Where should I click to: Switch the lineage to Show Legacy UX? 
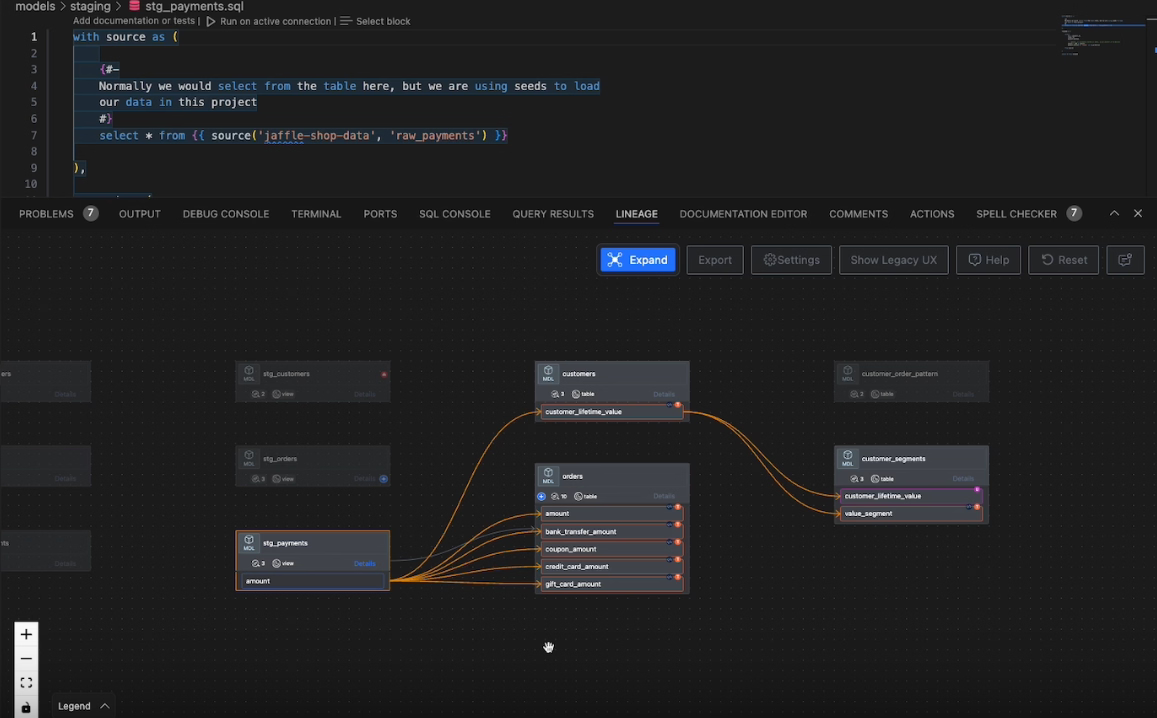pyautogui.click(x=893, y=260)
